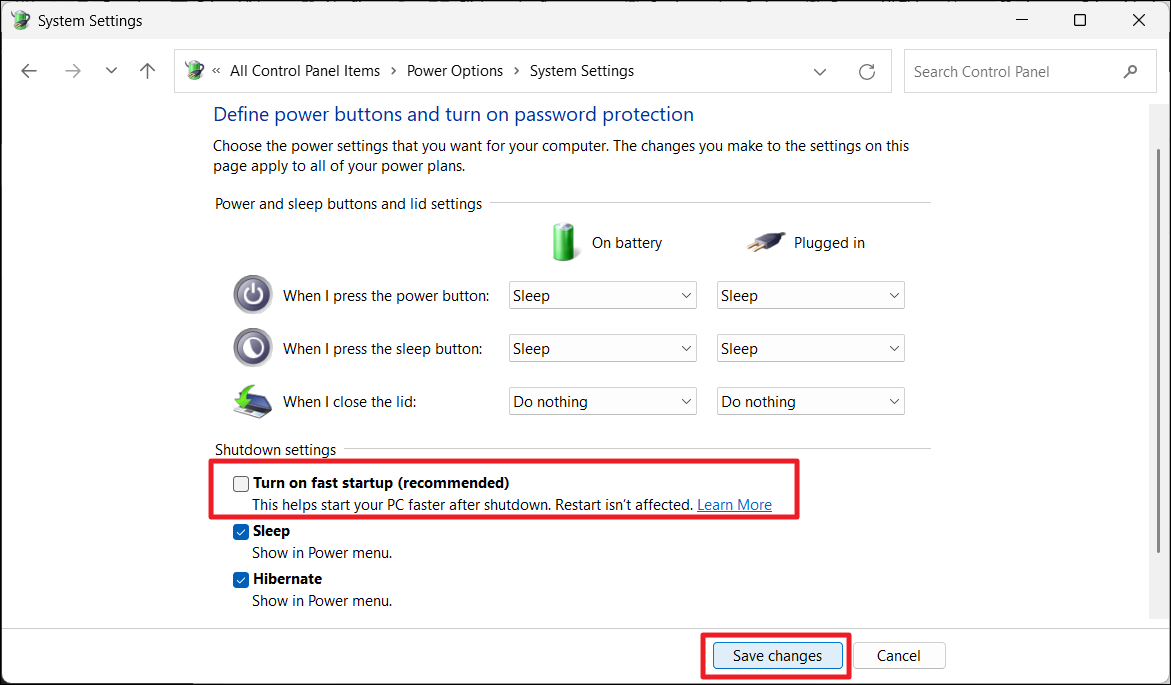
Task: Click the Save changes button
Action: coord(777,656)
